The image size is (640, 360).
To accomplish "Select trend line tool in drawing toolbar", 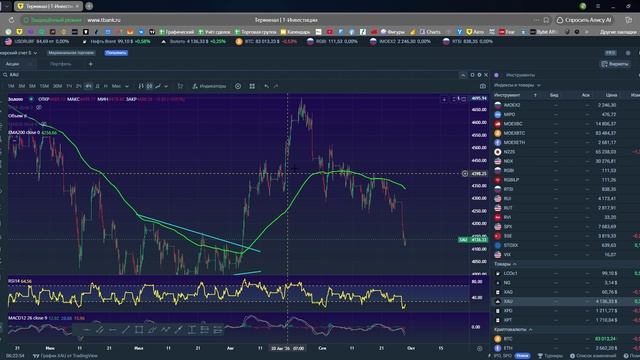I will pyautogui.click(x=126, y=329).
